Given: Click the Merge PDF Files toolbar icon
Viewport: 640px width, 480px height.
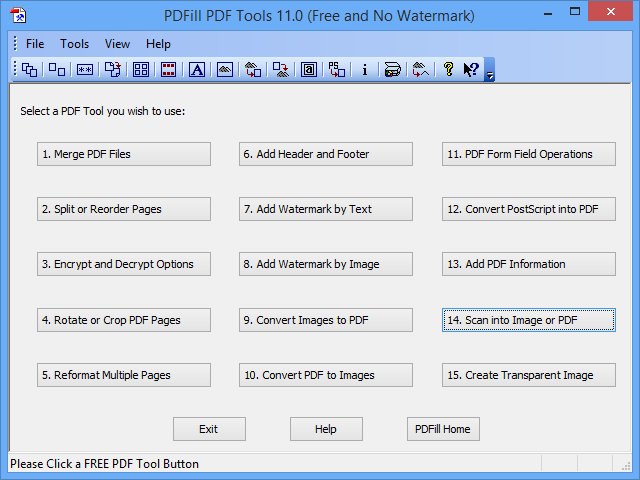Looking at the screenshot, I should (x=29, y=70).
